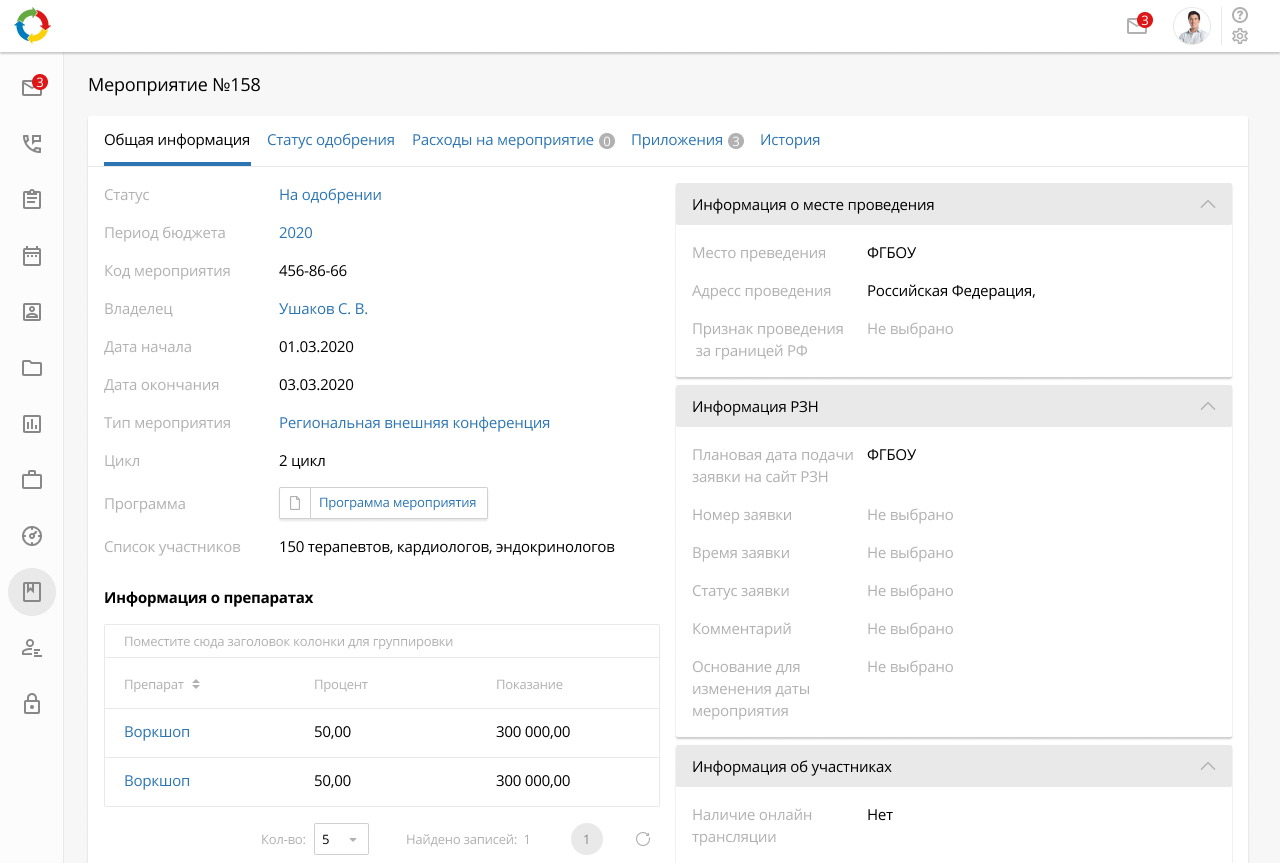Open the owner link Ушаков С. В.
The height and width of the screenshot is (863, 1280).
323,309
